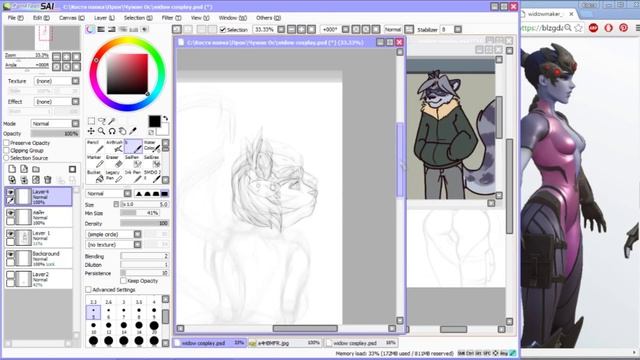Image resolution: width=640 pixels, height=360 pixels.
Task: Open the zoom percentage 33.33% dropdown
Action: (281, 29)
